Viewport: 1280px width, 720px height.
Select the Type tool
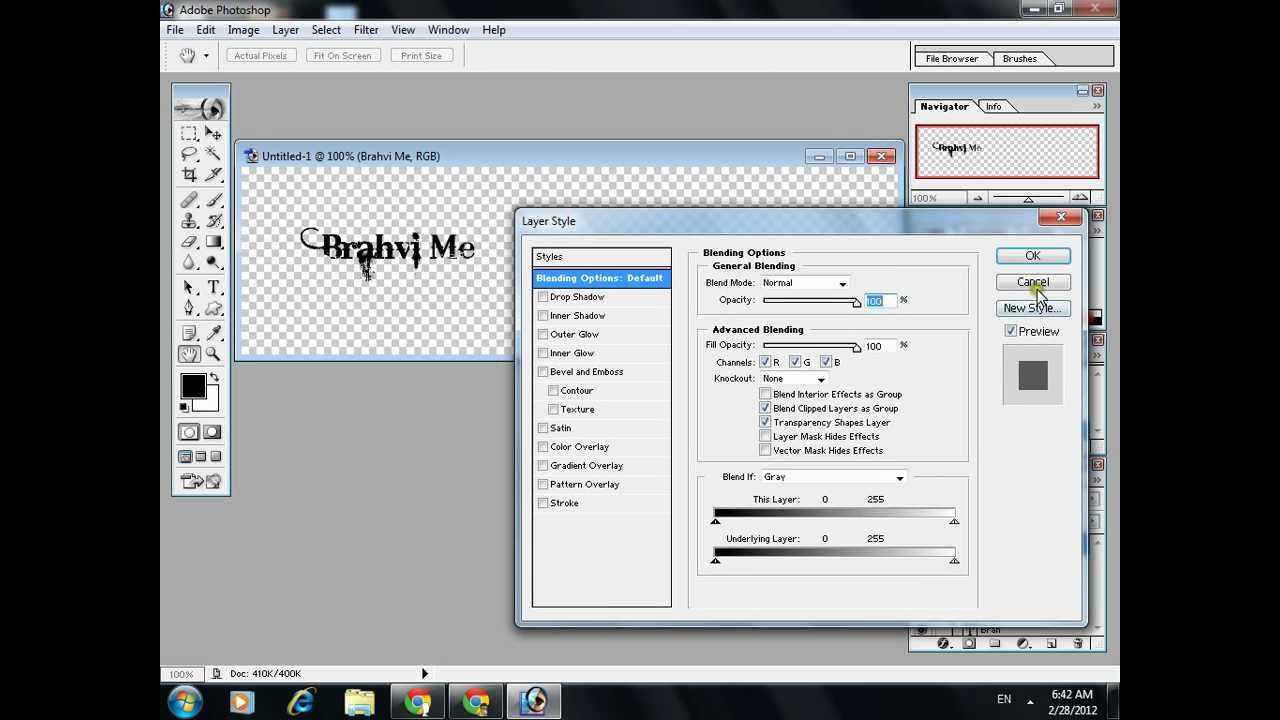click(213, 288)
